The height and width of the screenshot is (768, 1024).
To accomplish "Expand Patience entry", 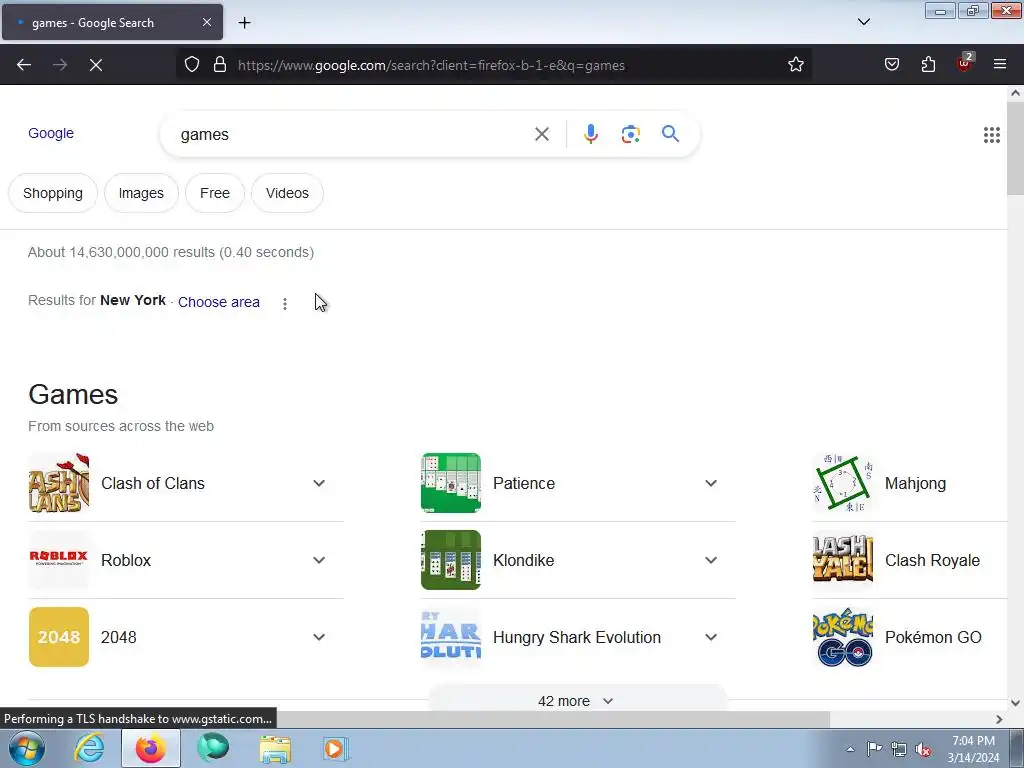I will [711, 483].
